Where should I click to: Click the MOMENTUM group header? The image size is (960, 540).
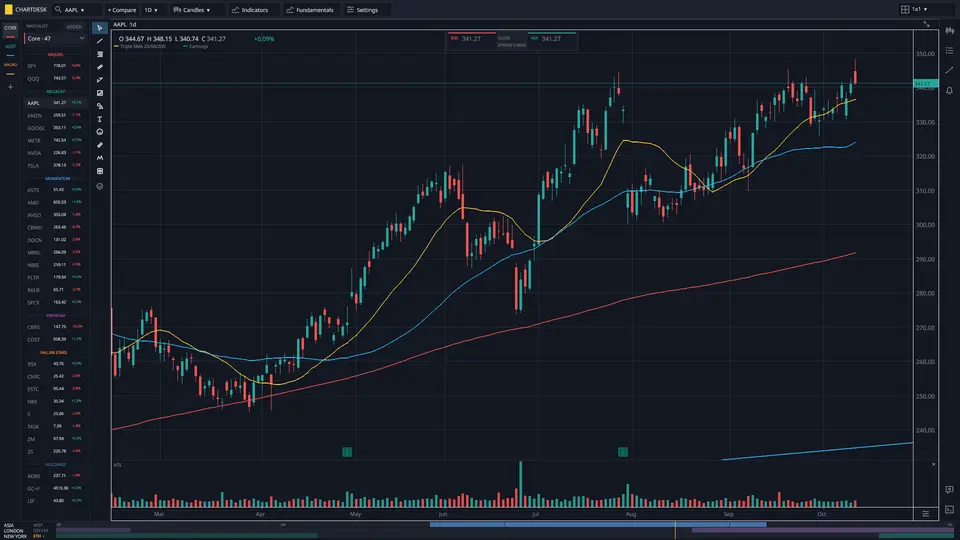(x=58, y=179)
